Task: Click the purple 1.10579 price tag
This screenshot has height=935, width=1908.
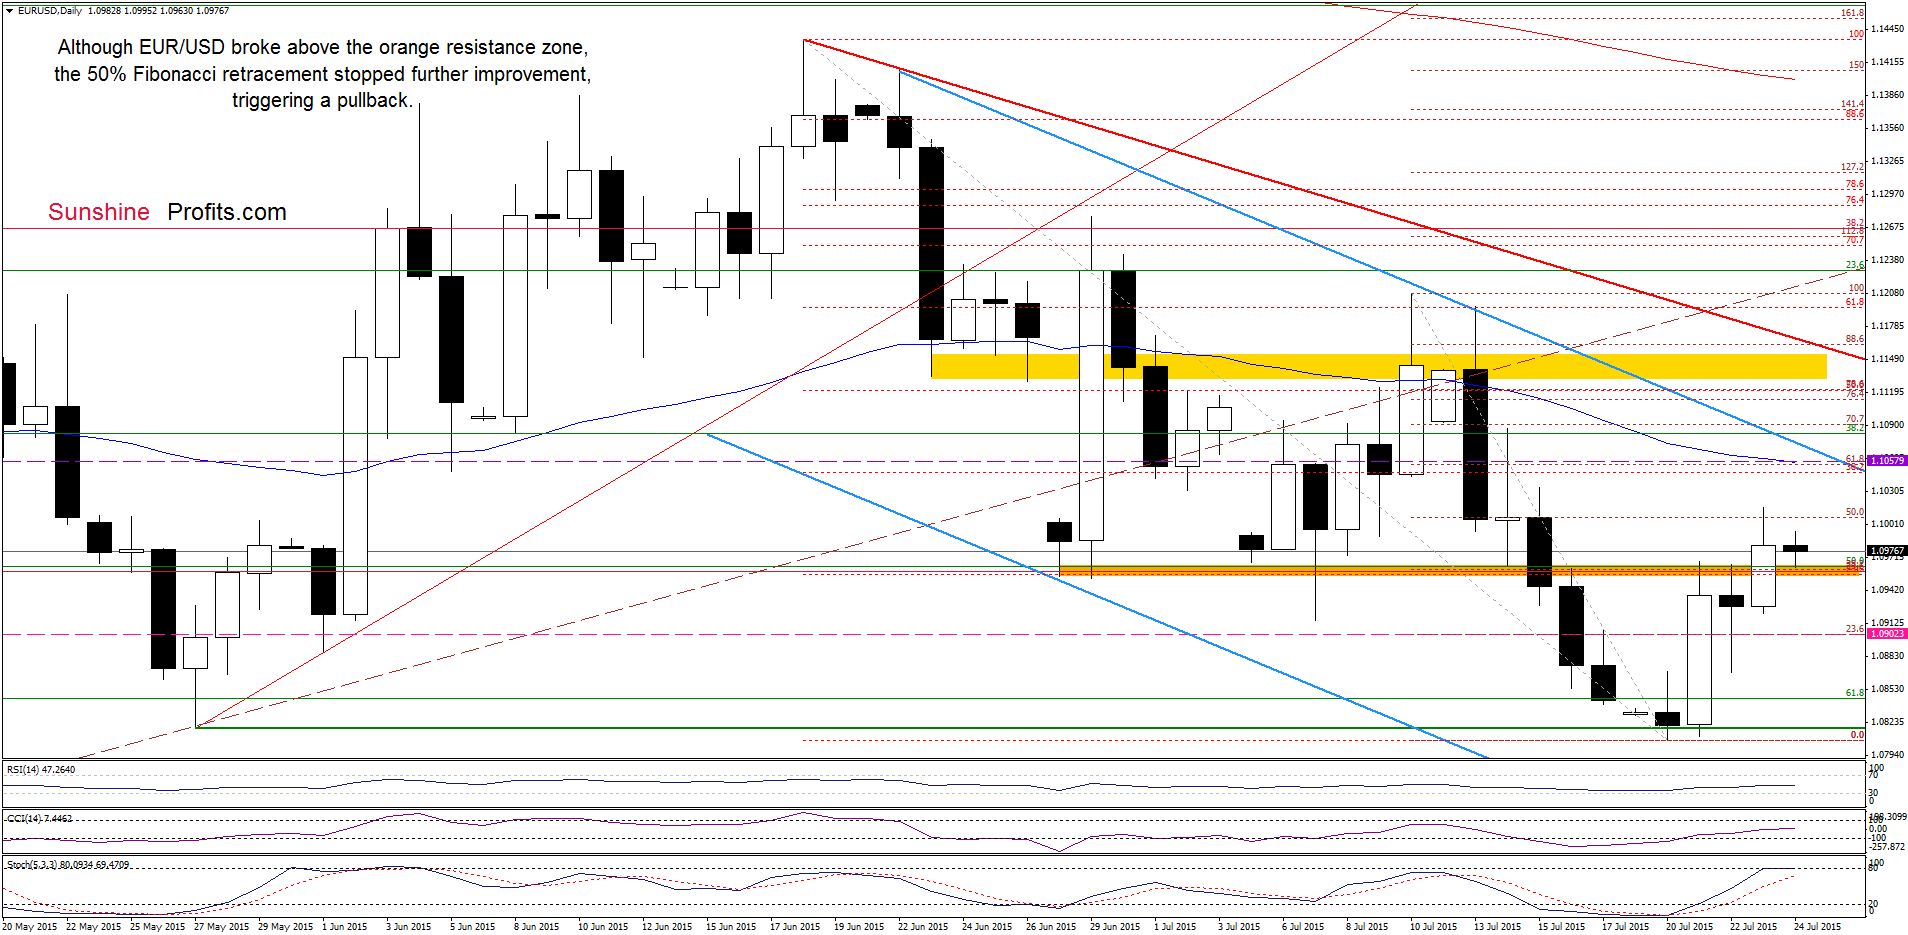Action: tap(1887, 461)
